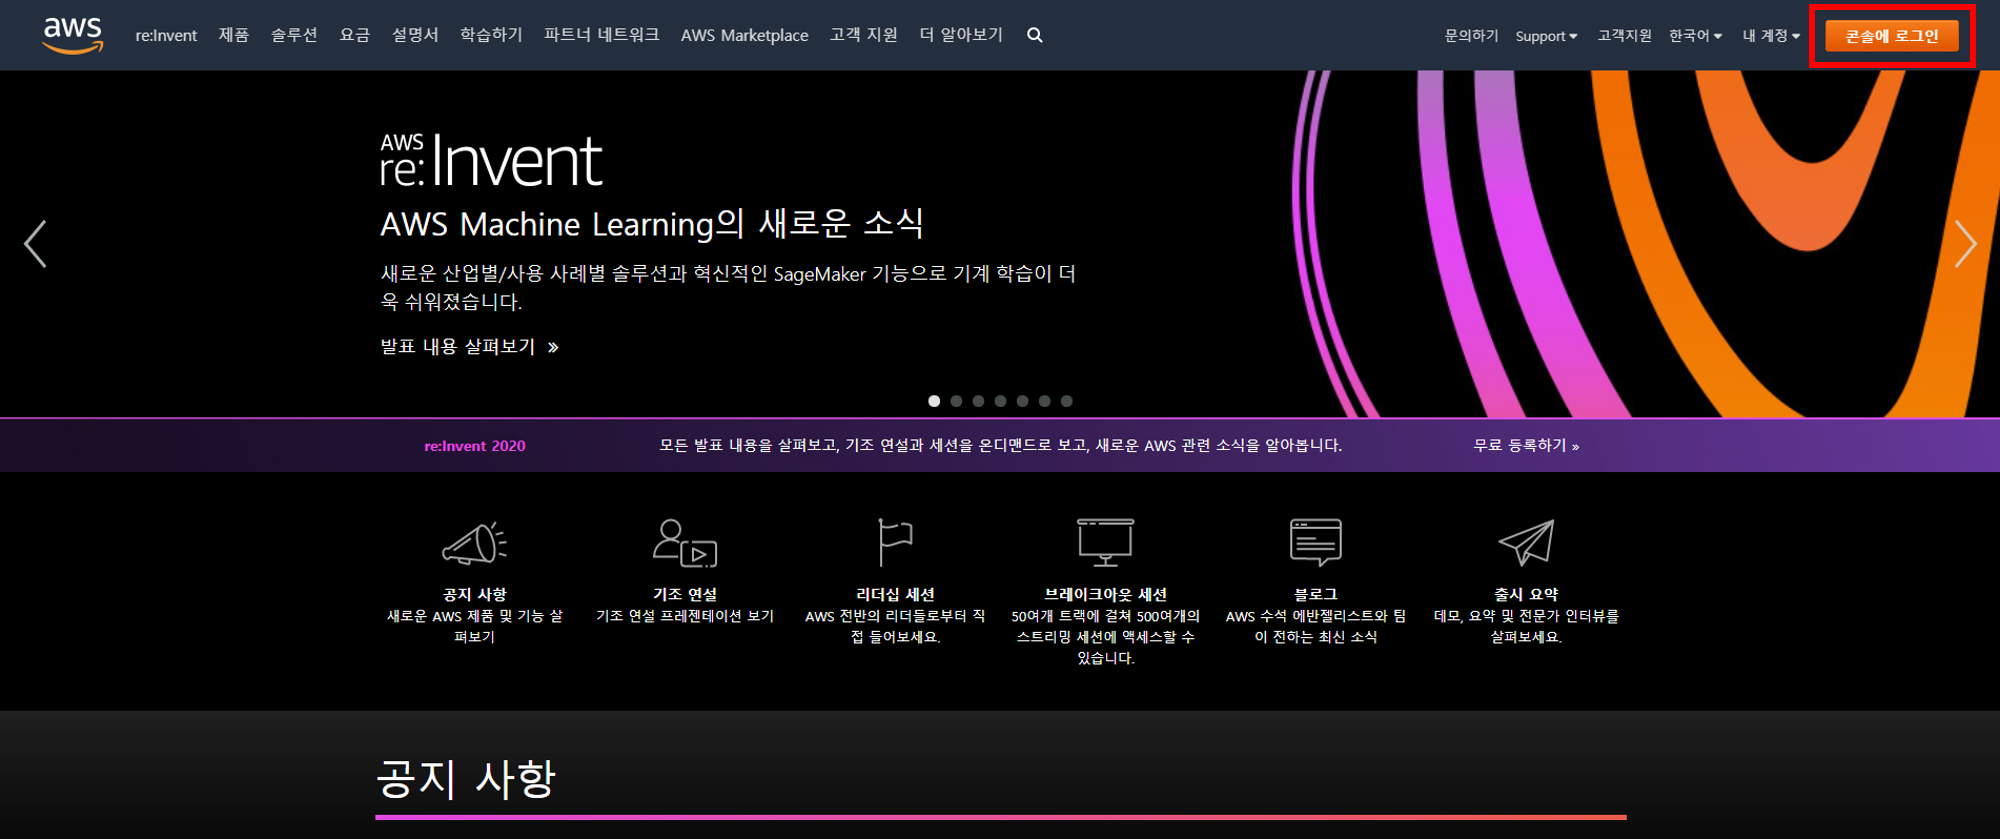The image size is (2000, 839).
Task: Select the fourth carousel dot
Action: (x=1000, y=401)
